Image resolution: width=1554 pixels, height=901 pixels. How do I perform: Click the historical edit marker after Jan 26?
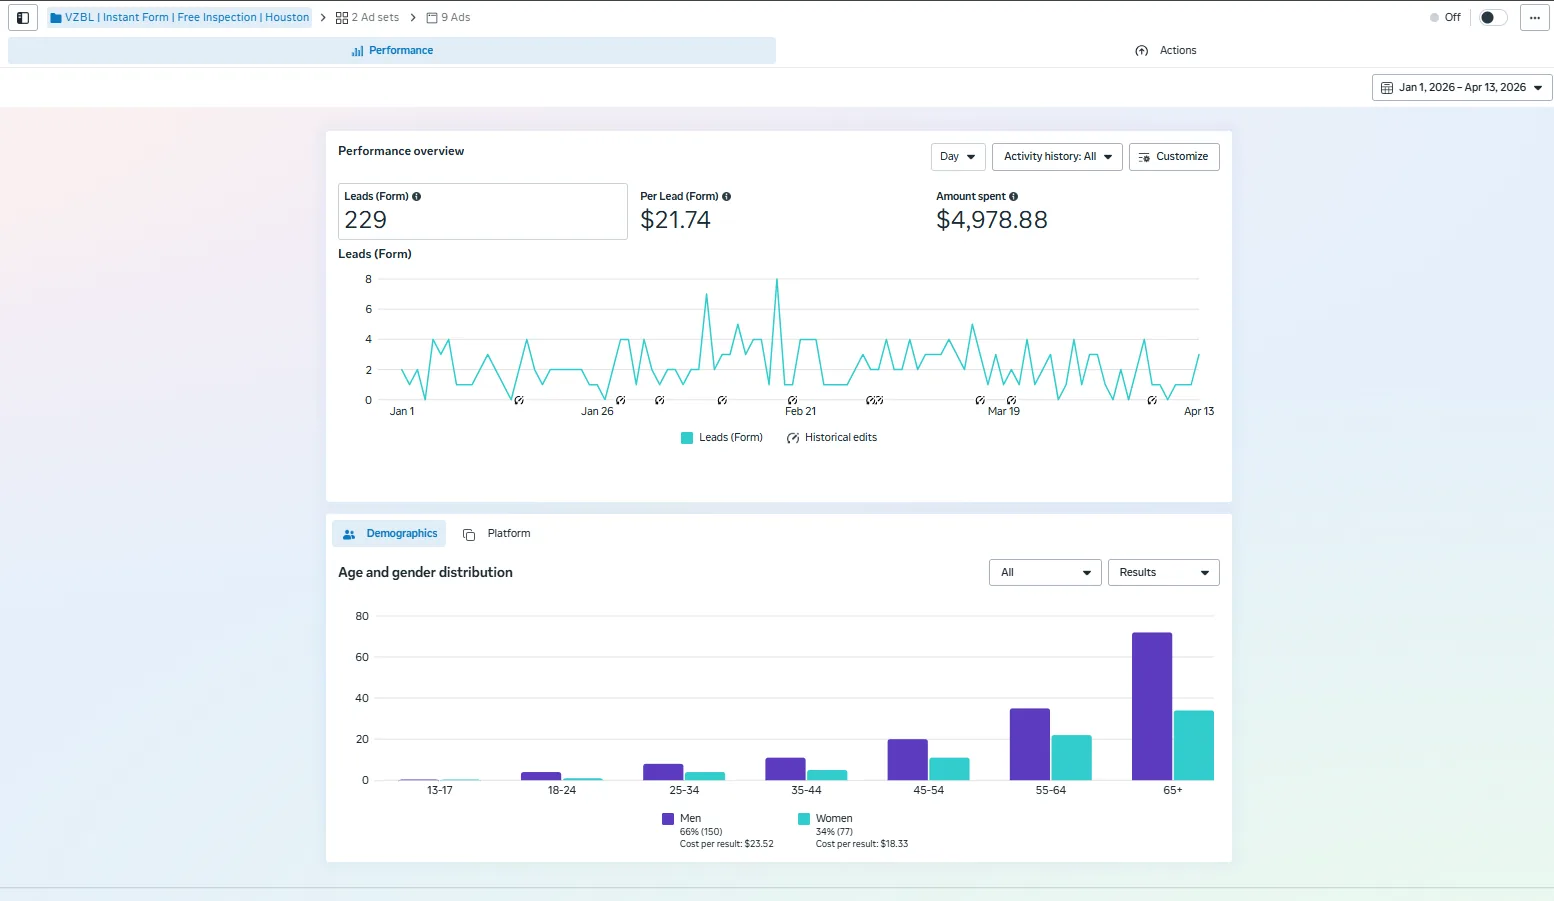coord(621,400)
